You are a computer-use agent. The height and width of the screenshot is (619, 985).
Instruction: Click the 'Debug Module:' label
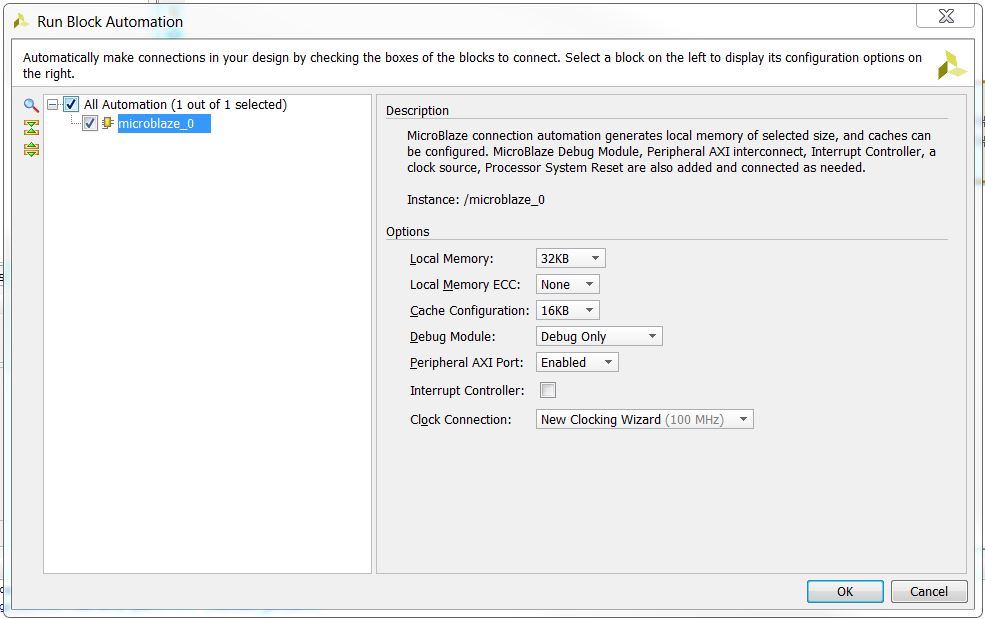(452, 336)
